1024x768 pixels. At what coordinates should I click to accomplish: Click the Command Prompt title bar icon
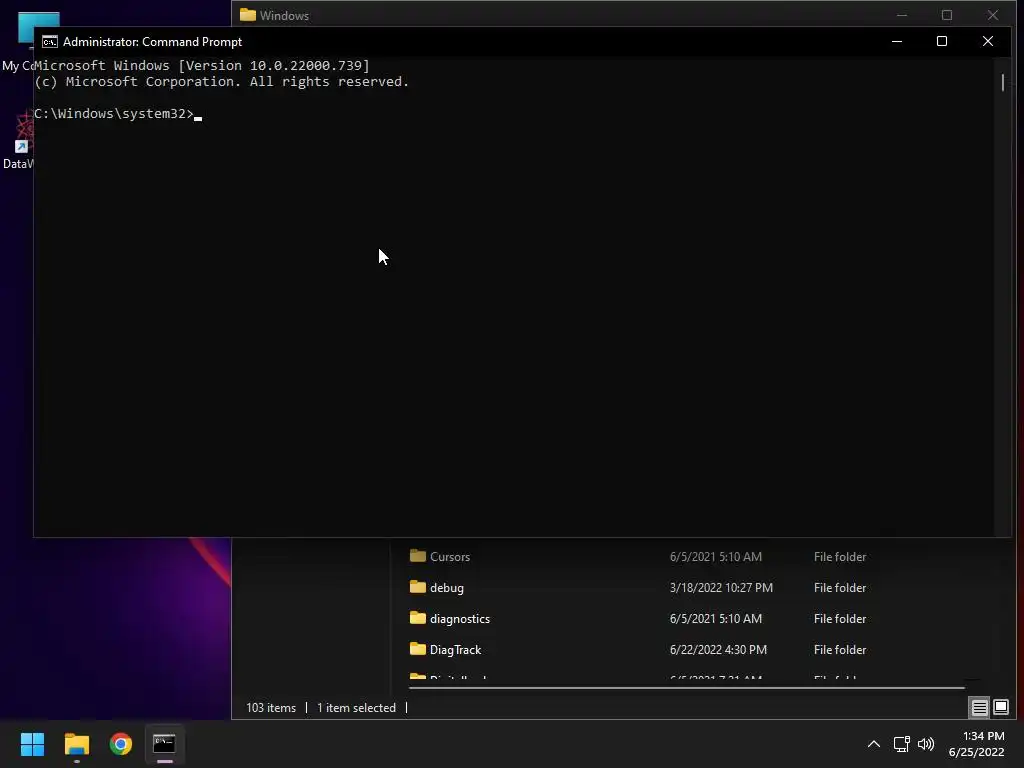tap(50, 42)
